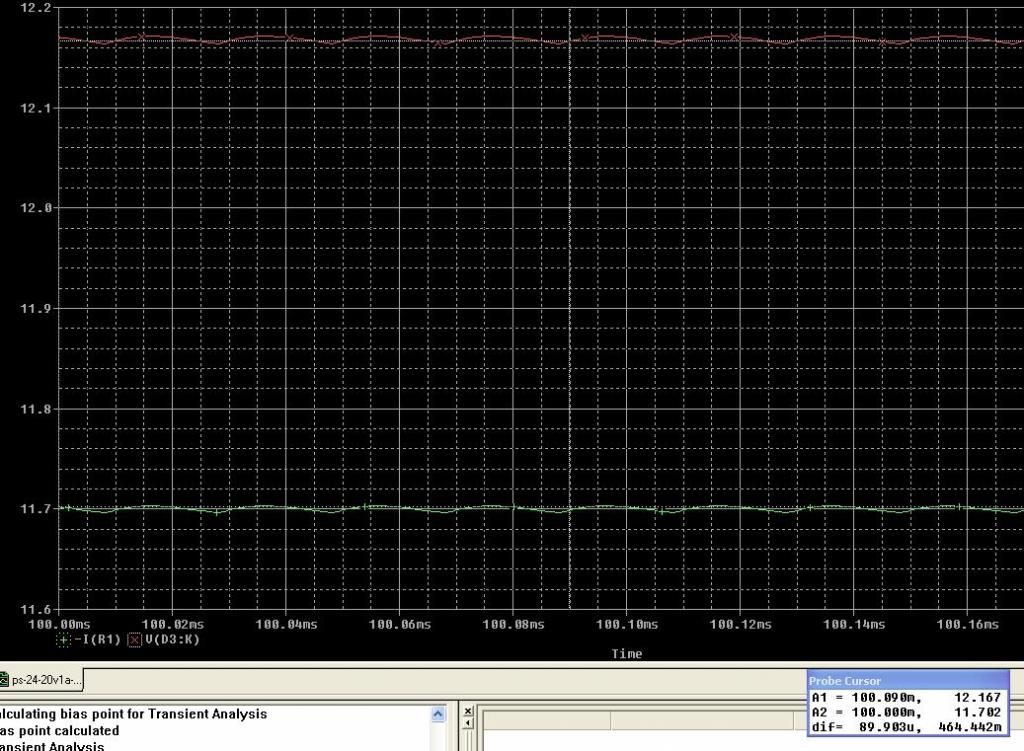Image resolution: width=1024 pixels, height=751 pixels.
Task: Click the Time x-axis label
Action: 626,654
